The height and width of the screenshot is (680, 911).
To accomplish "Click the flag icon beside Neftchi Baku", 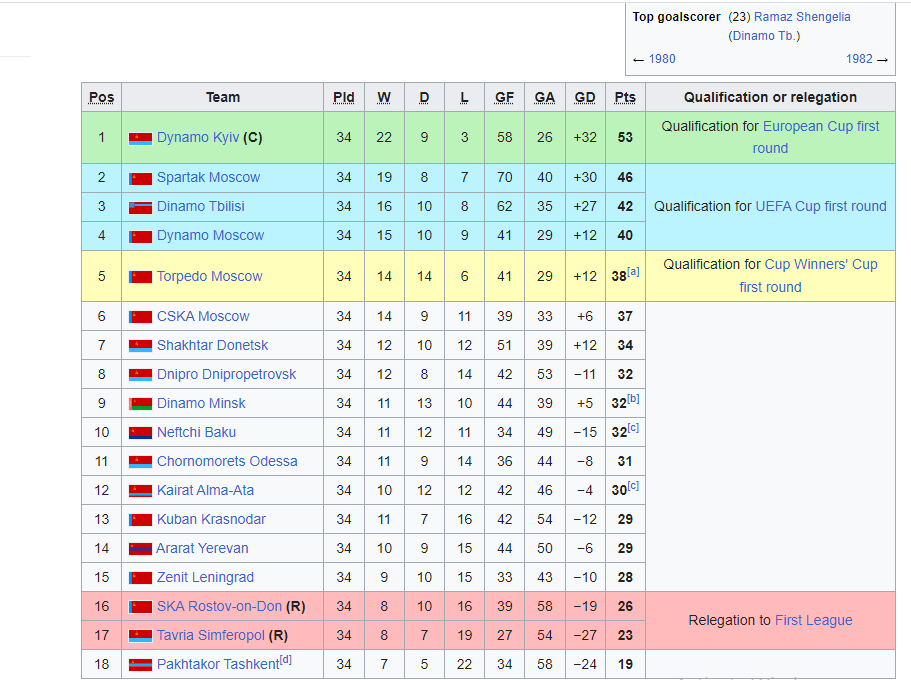I will click(140, 433).
